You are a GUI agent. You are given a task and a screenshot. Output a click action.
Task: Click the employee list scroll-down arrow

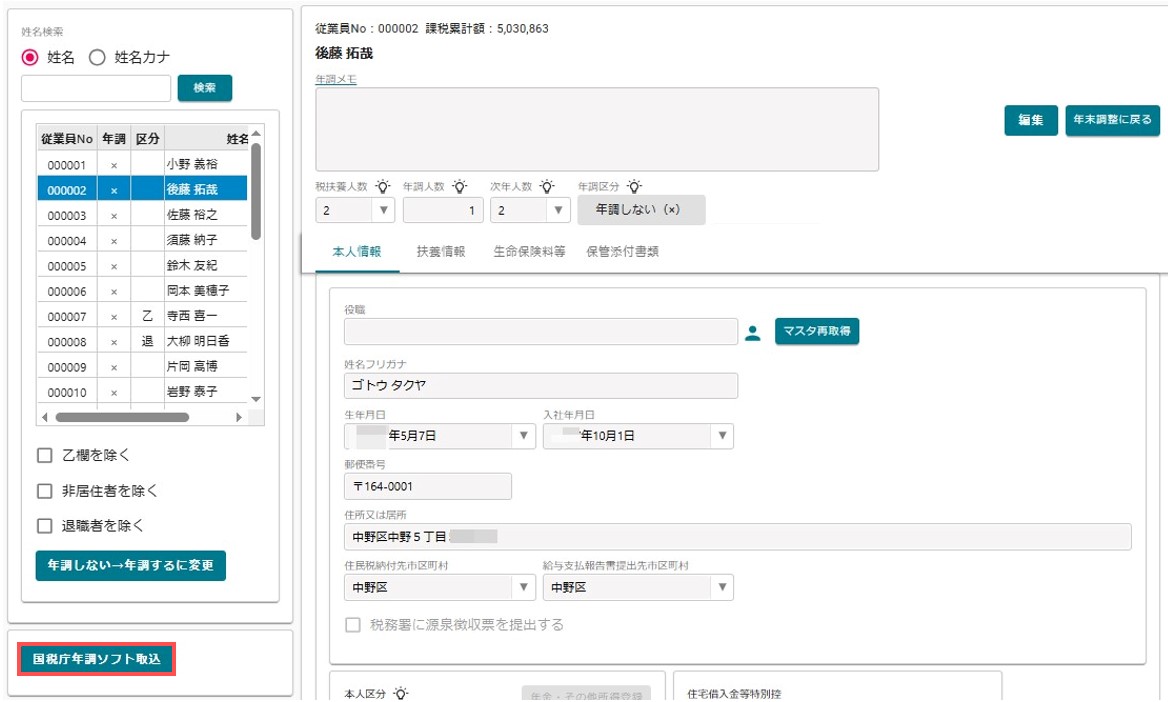coord(256,399)
